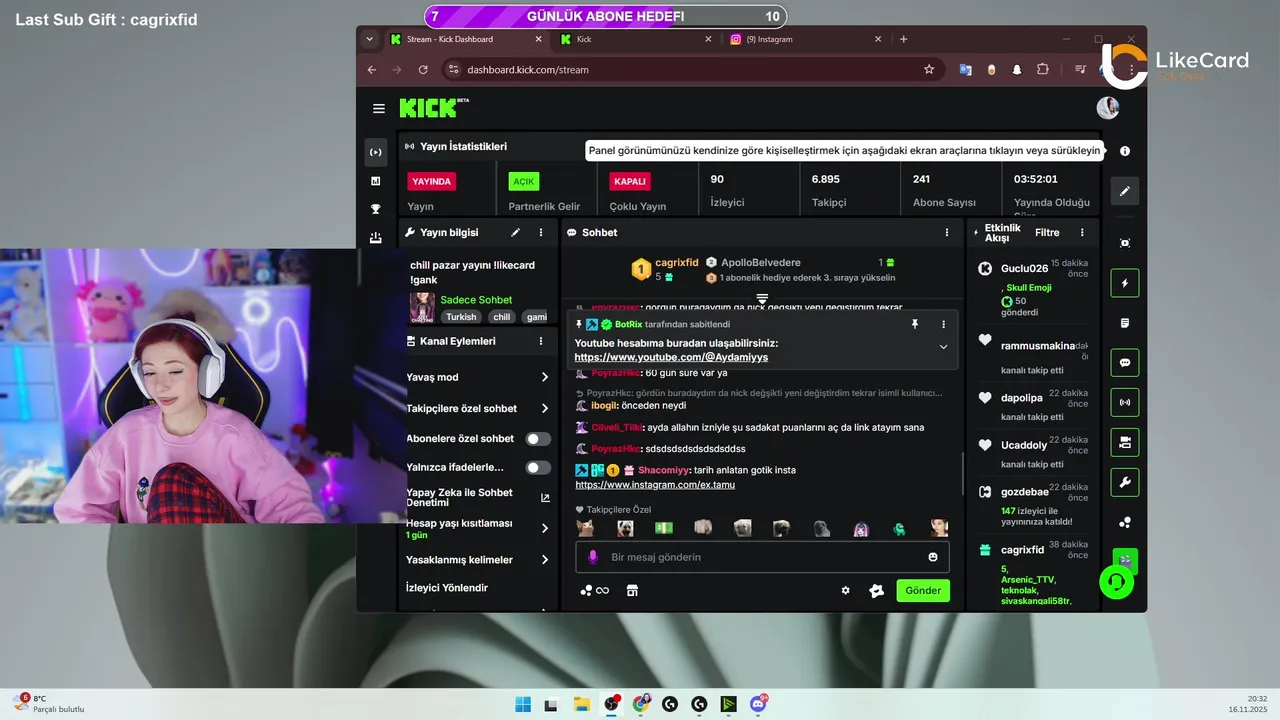1280x720 pixels.
Task: Open the Kanal Eylemleri three-dot menu
Action: [541, 341]
